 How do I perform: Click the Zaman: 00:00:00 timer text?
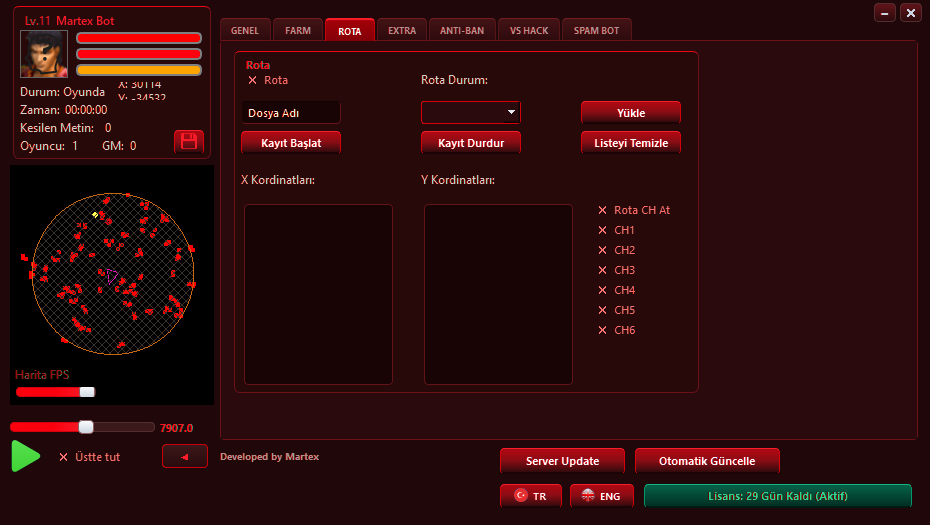tap(63, 110)
